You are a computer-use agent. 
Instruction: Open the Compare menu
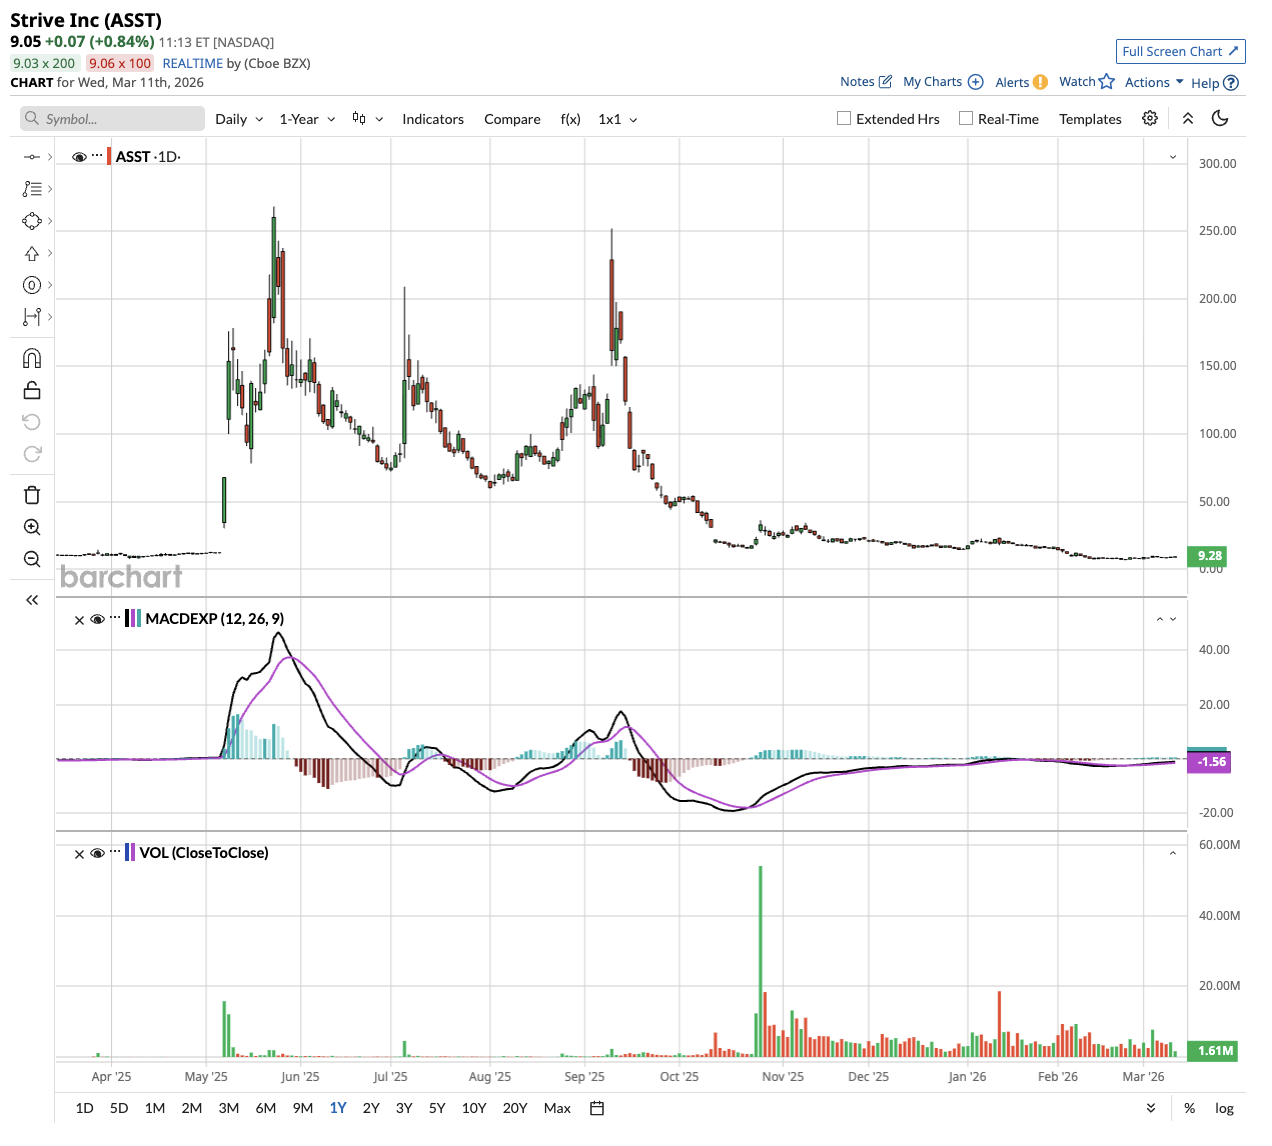[512, 118]
